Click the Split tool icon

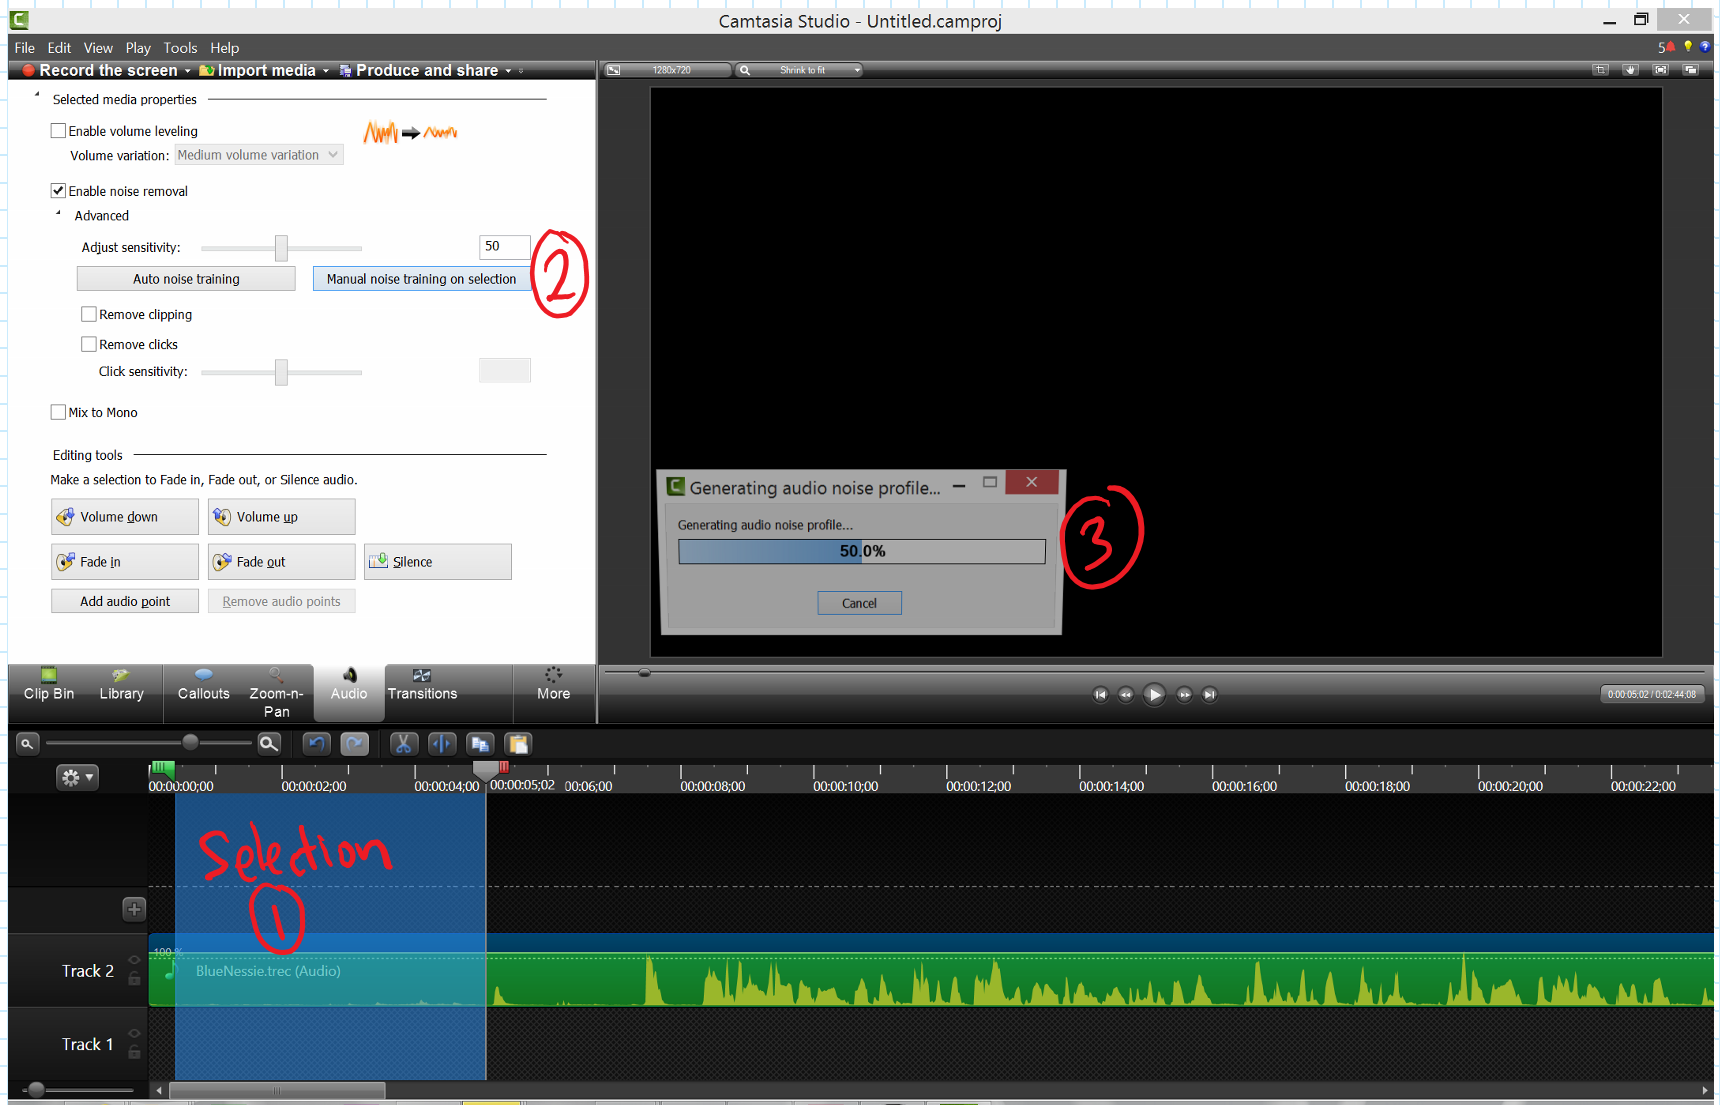441,744
